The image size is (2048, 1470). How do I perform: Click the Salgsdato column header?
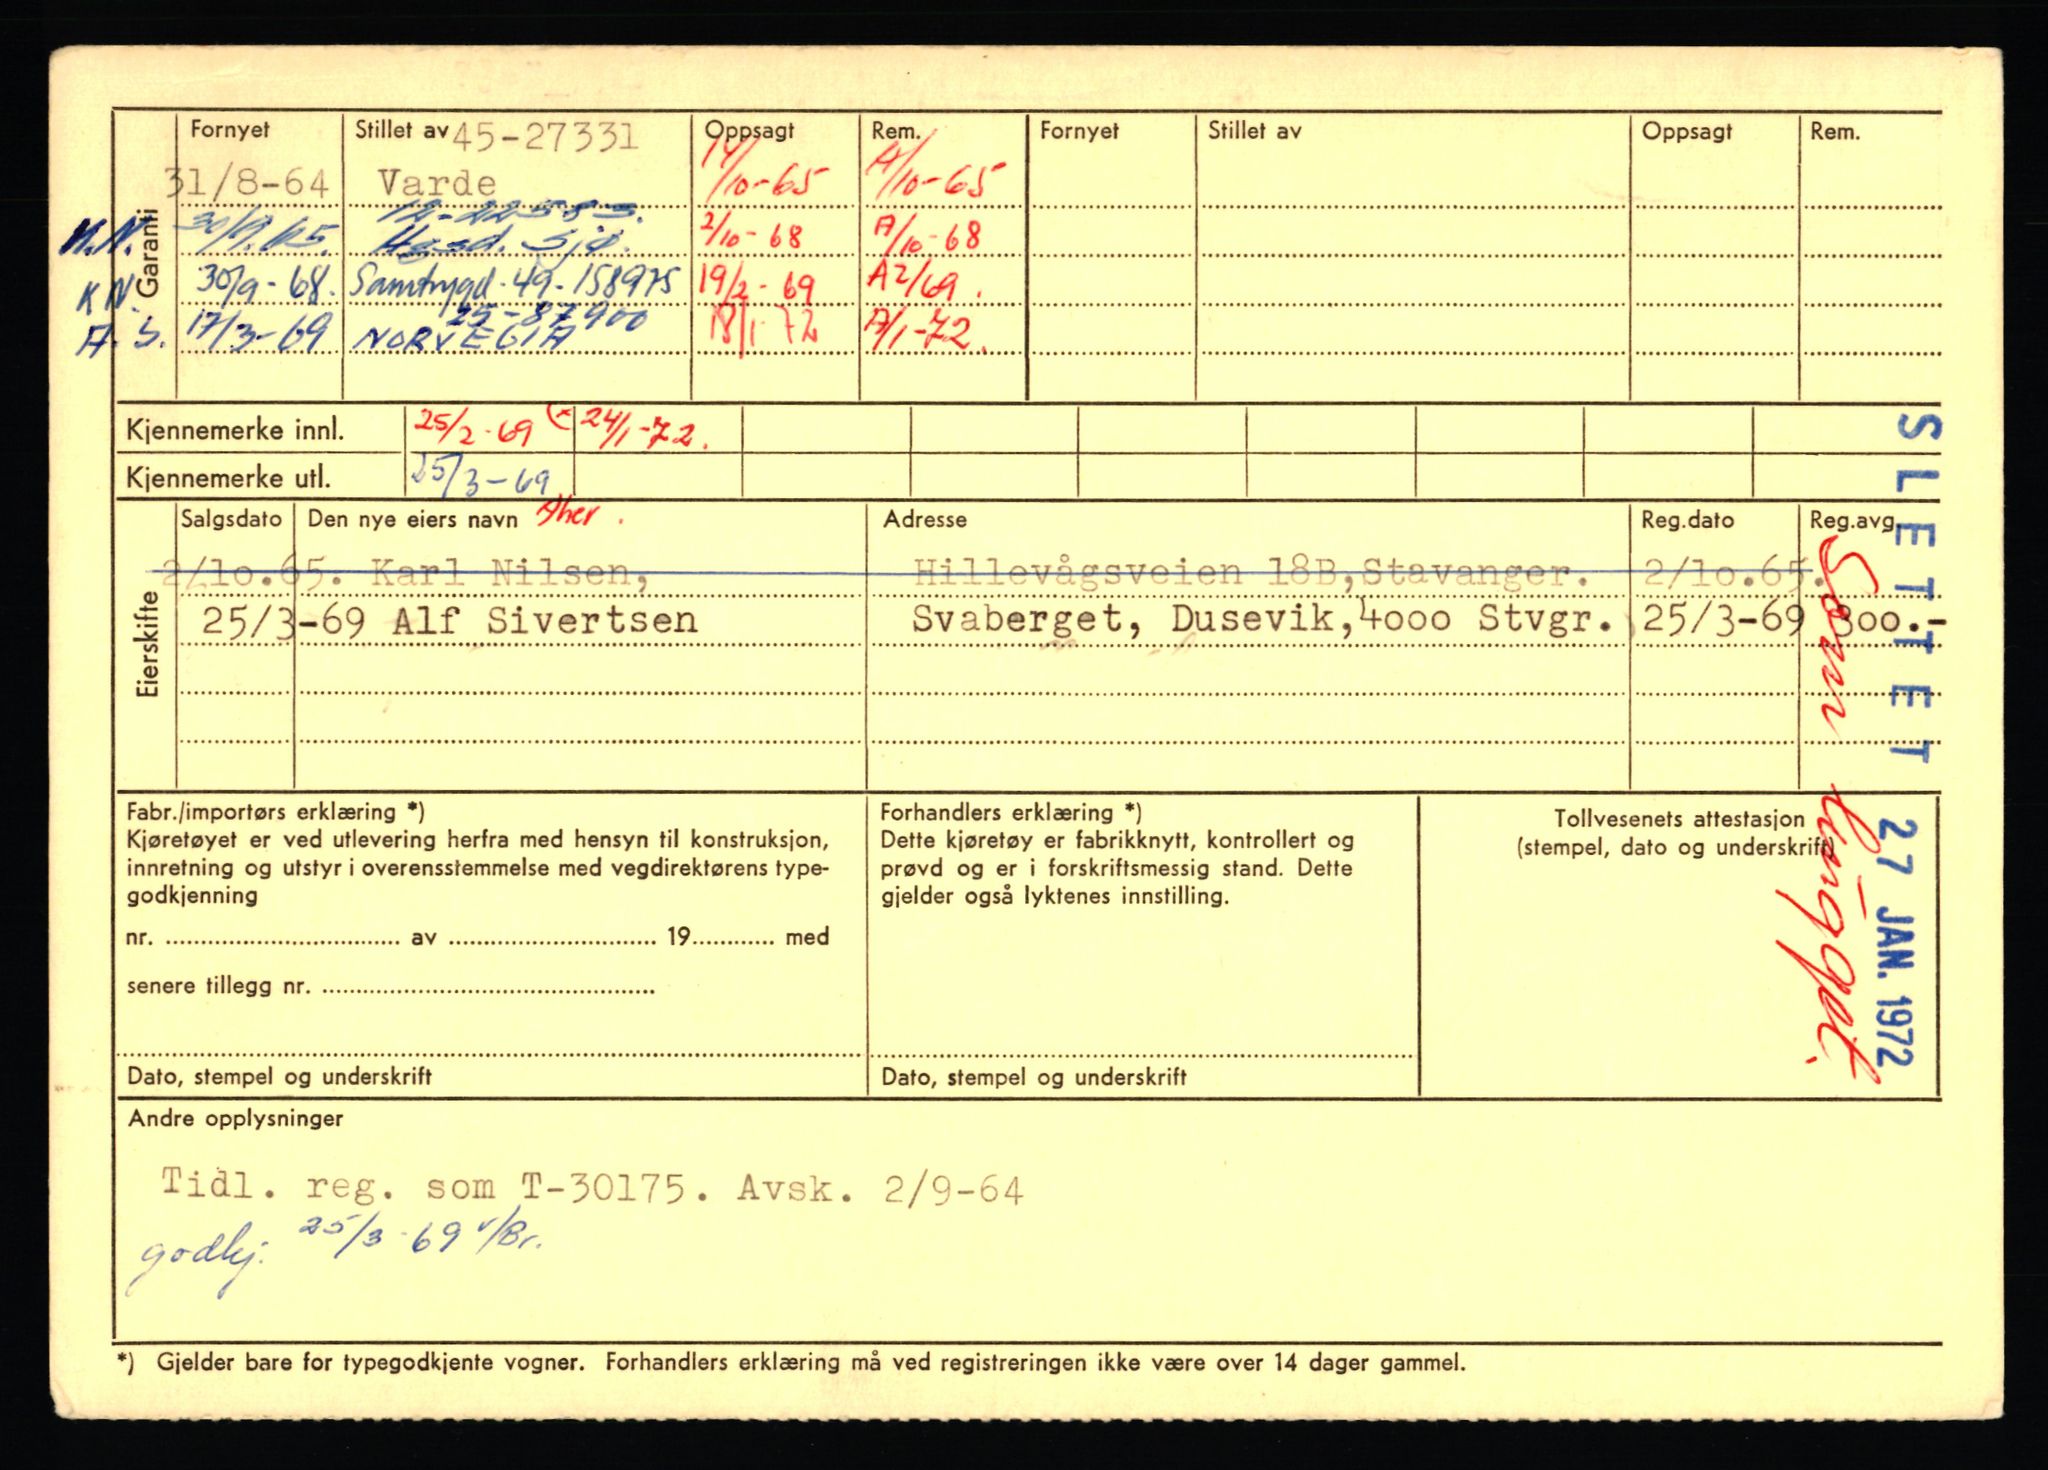tap(232, 519)
